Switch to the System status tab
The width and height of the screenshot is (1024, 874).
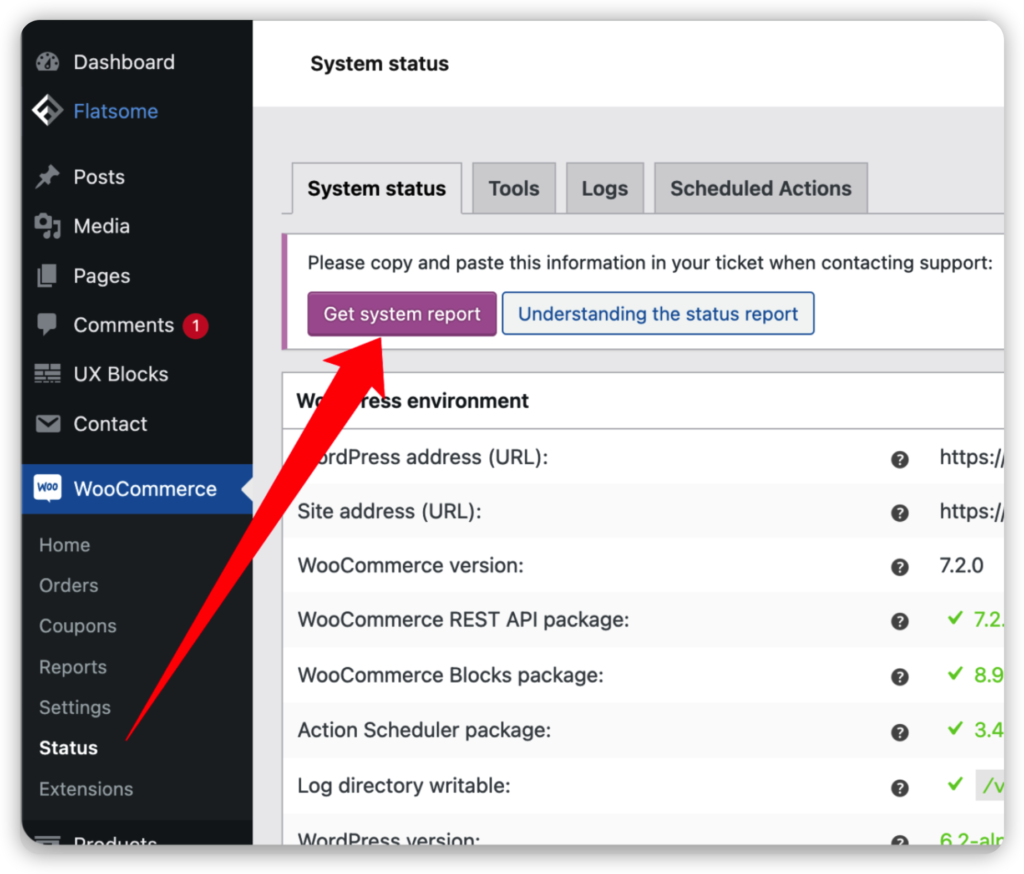(x=377, y=188)
